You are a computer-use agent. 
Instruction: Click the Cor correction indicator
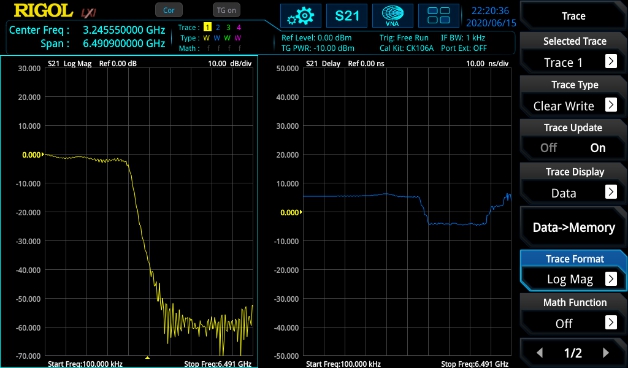click(169, 10)
